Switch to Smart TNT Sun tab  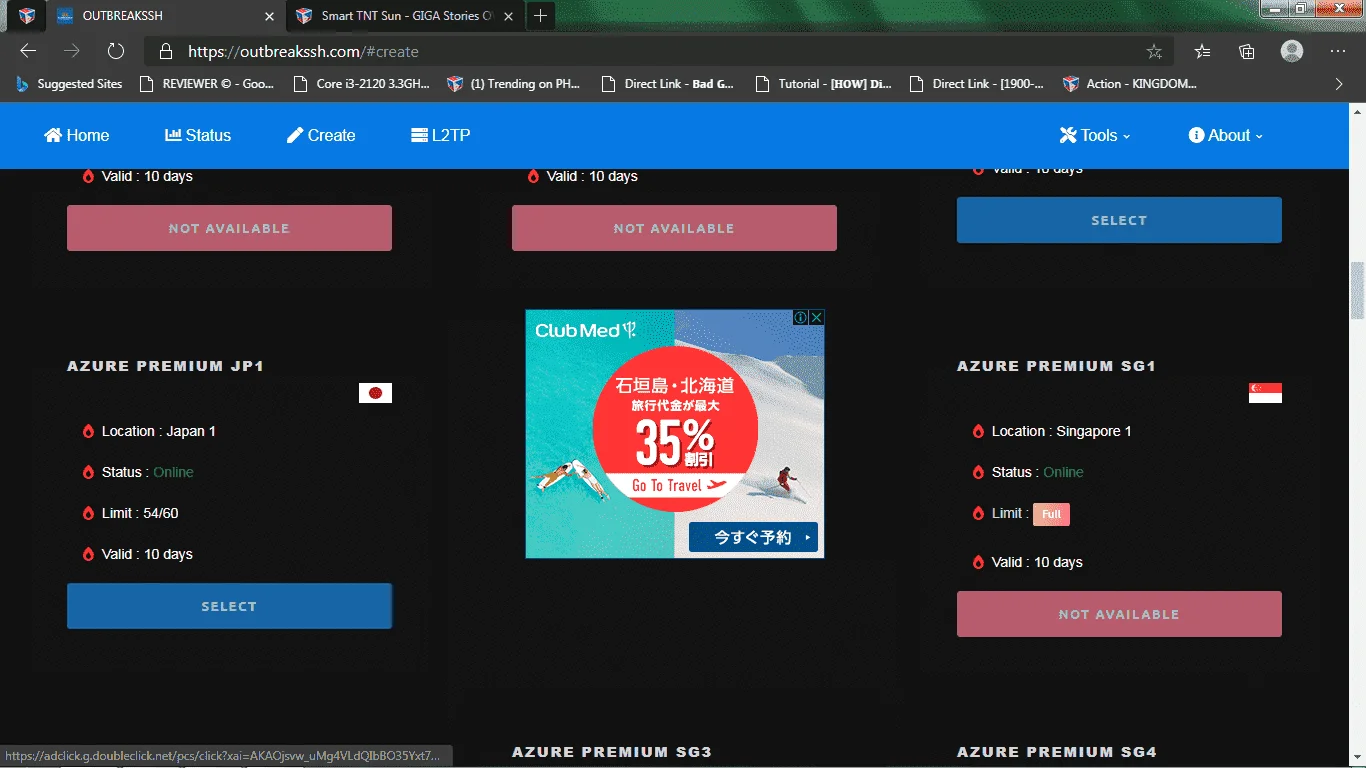click(405, 16)
